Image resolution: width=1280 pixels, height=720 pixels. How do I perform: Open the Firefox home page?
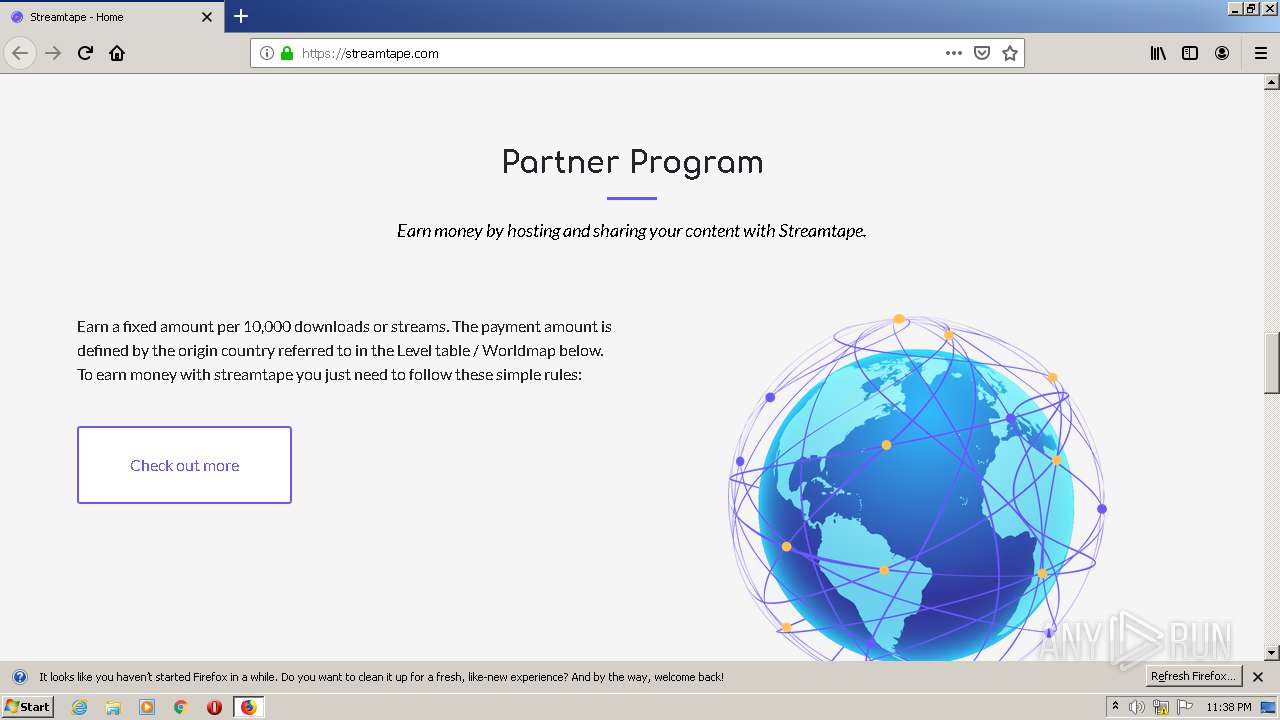[x=117, y=53]
